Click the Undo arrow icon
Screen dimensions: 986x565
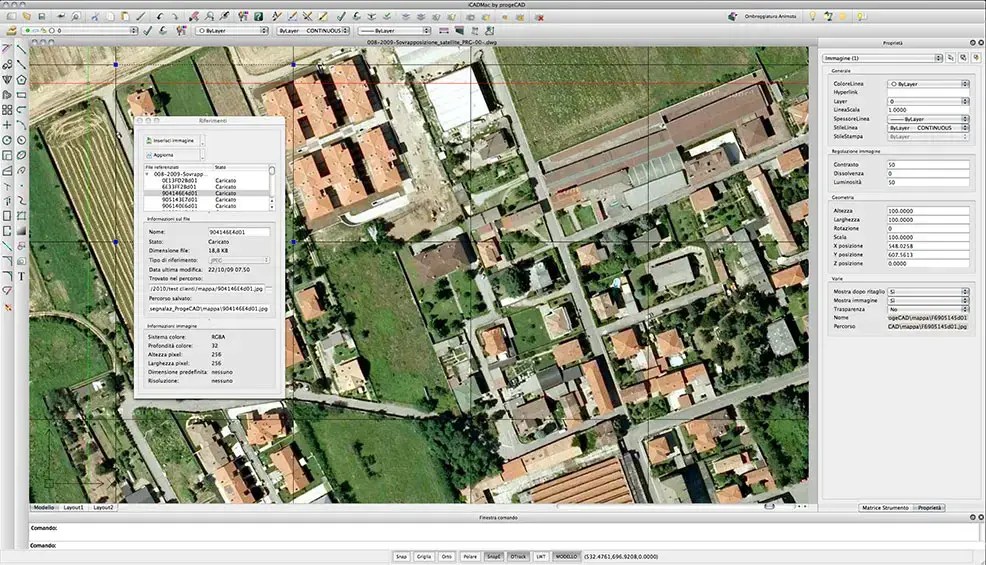[159, 16]
